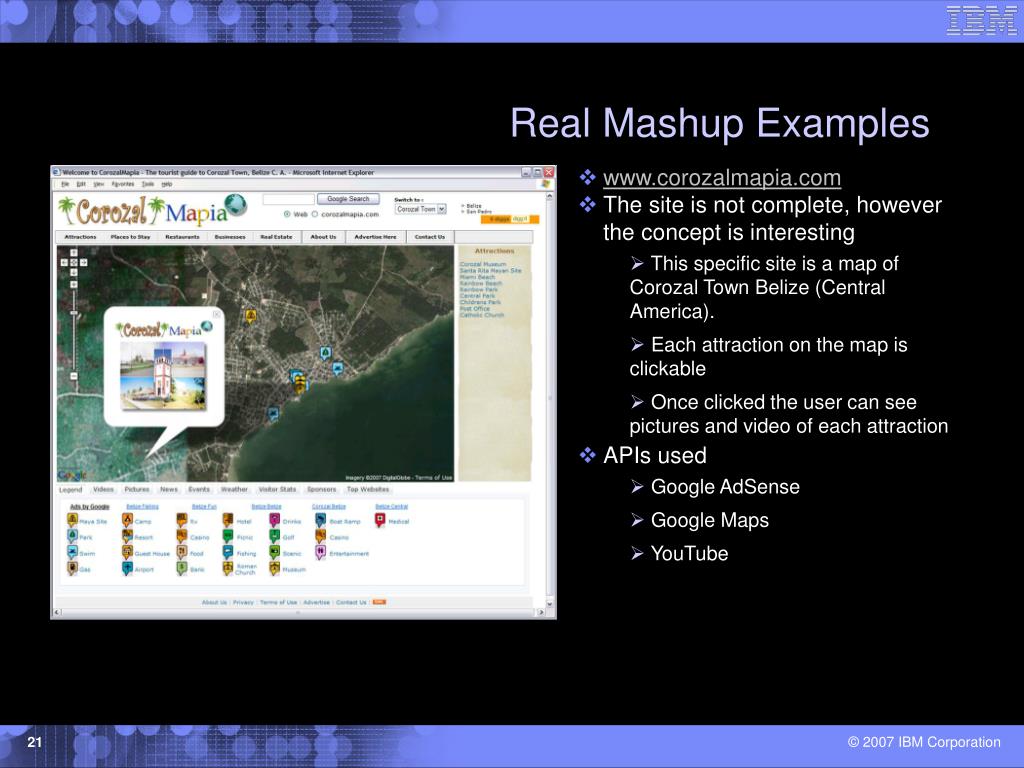Click the Entertainment legend pin icon

tap(320, 552)
